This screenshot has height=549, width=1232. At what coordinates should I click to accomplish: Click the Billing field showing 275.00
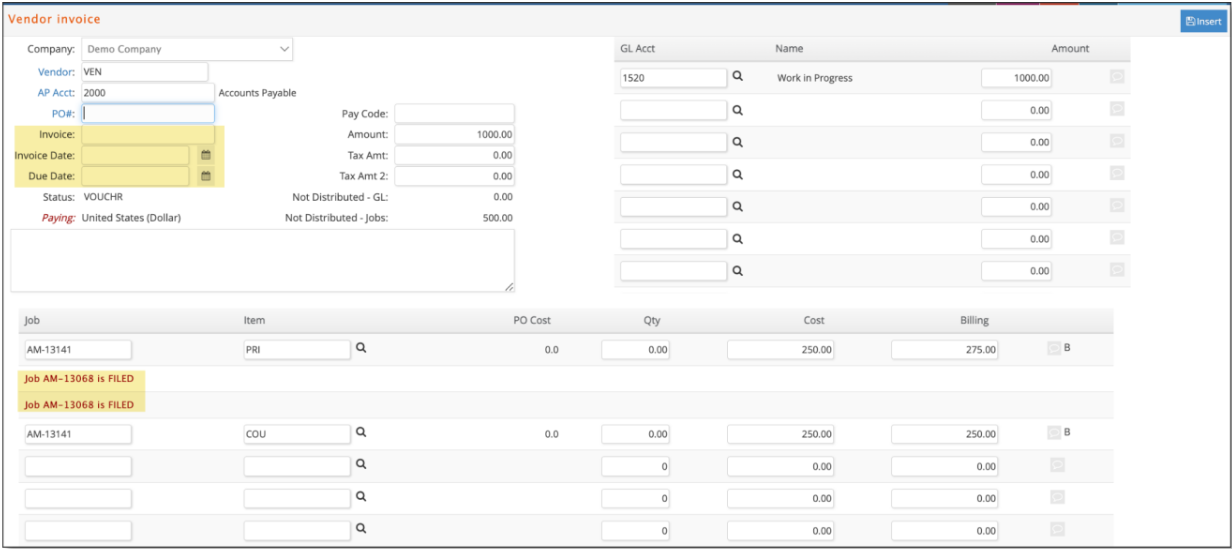click(944, 350)
